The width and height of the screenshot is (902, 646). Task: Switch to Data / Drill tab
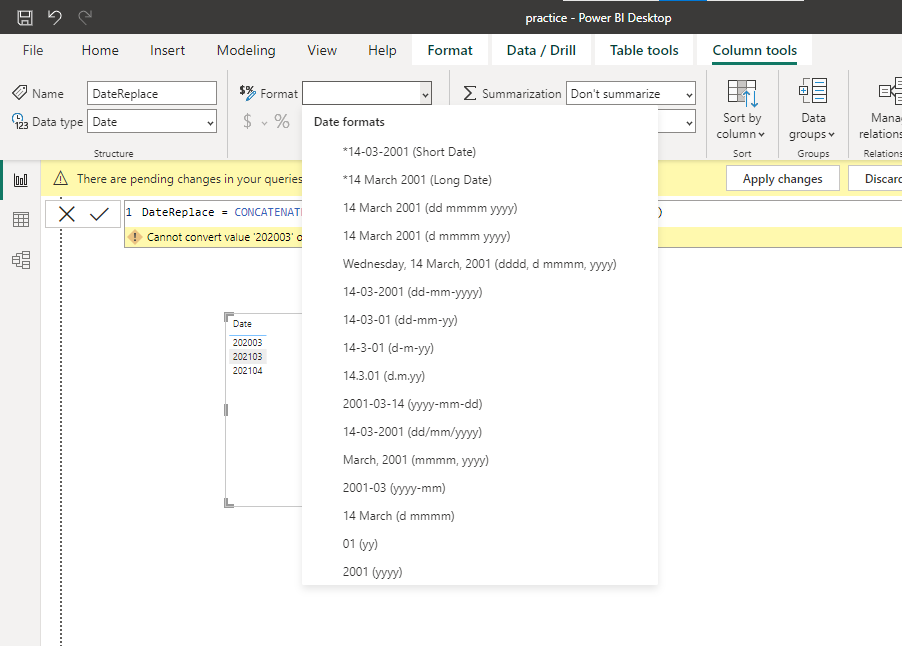pyautogui.click(x=541, y=50)
